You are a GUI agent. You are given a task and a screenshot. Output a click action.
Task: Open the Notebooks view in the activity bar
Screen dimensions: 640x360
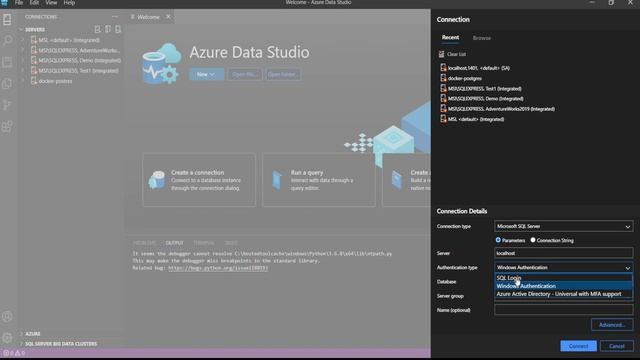click(7, 62)
